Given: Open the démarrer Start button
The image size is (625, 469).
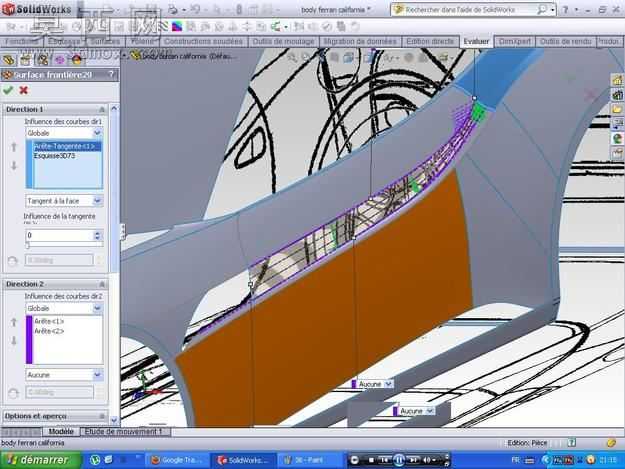Looking at the screenshot, I should click(40, 460).
